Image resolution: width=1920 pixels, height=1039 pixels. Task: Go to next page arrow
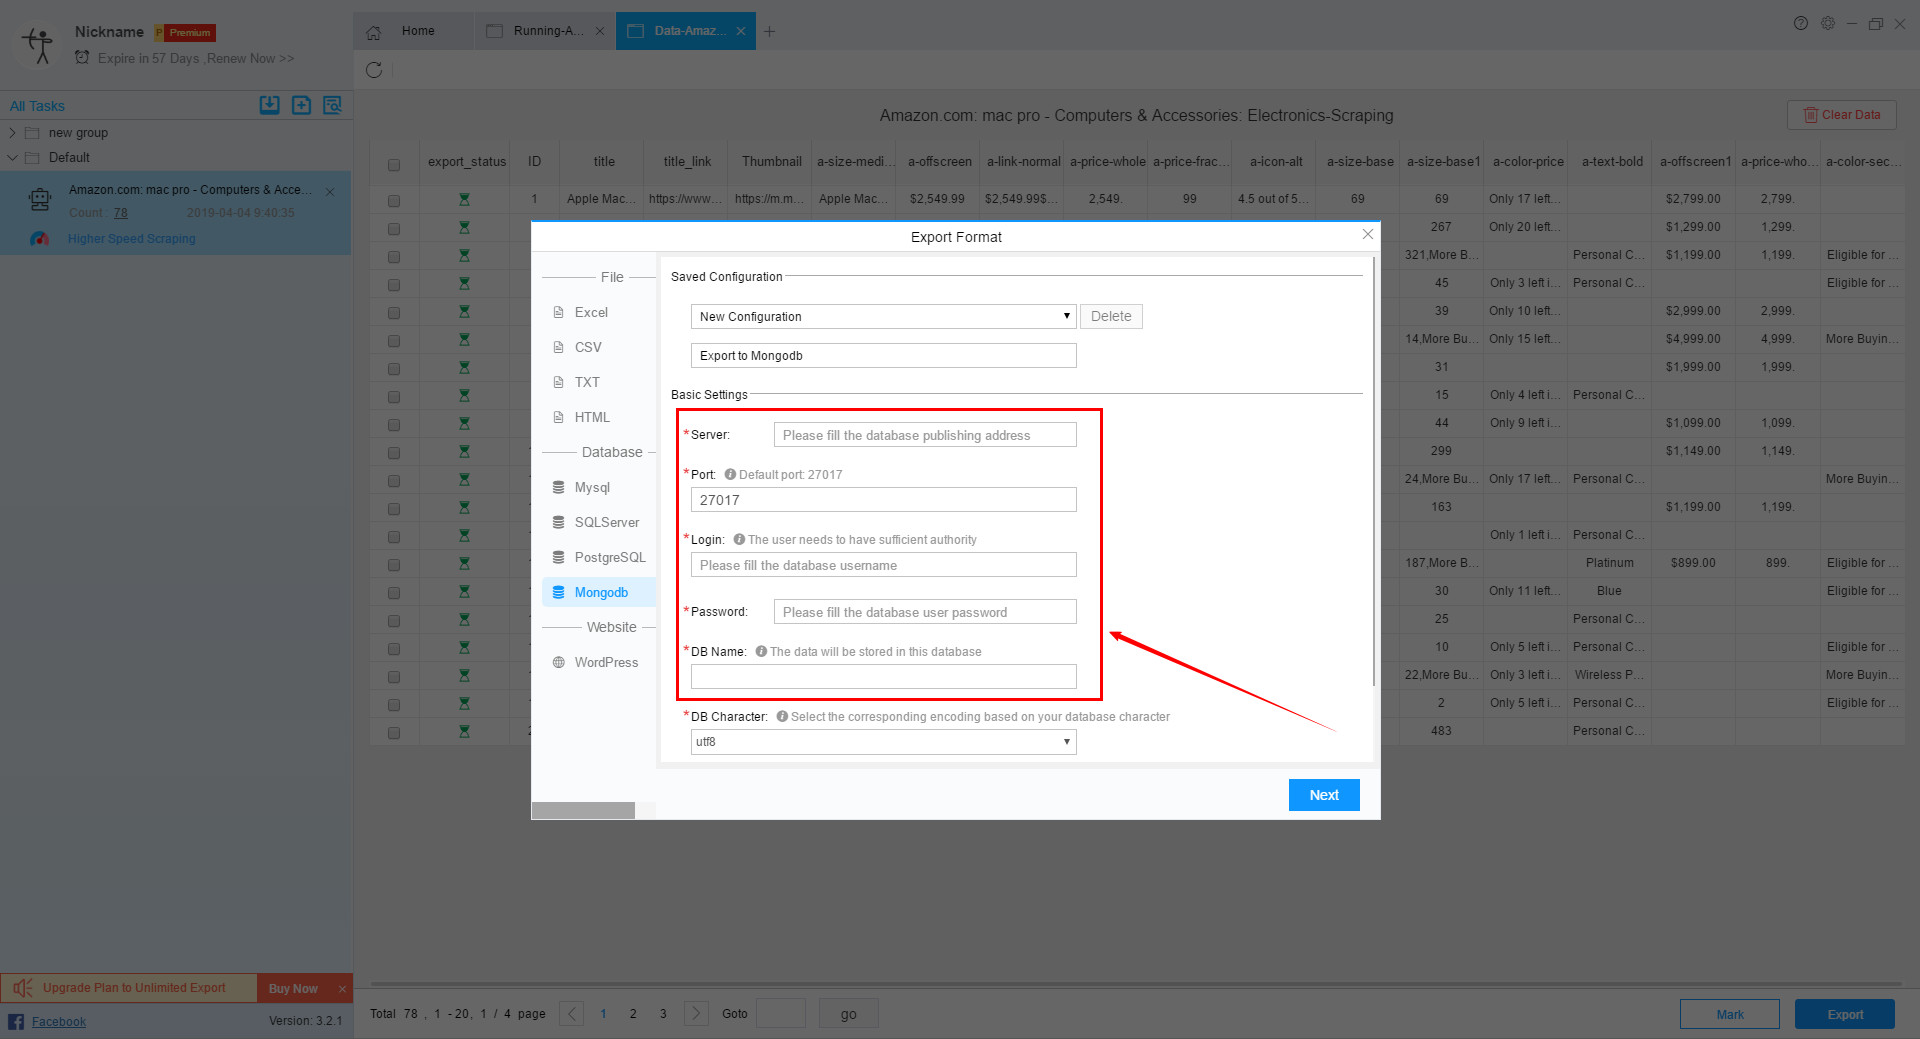[697, 1013]
